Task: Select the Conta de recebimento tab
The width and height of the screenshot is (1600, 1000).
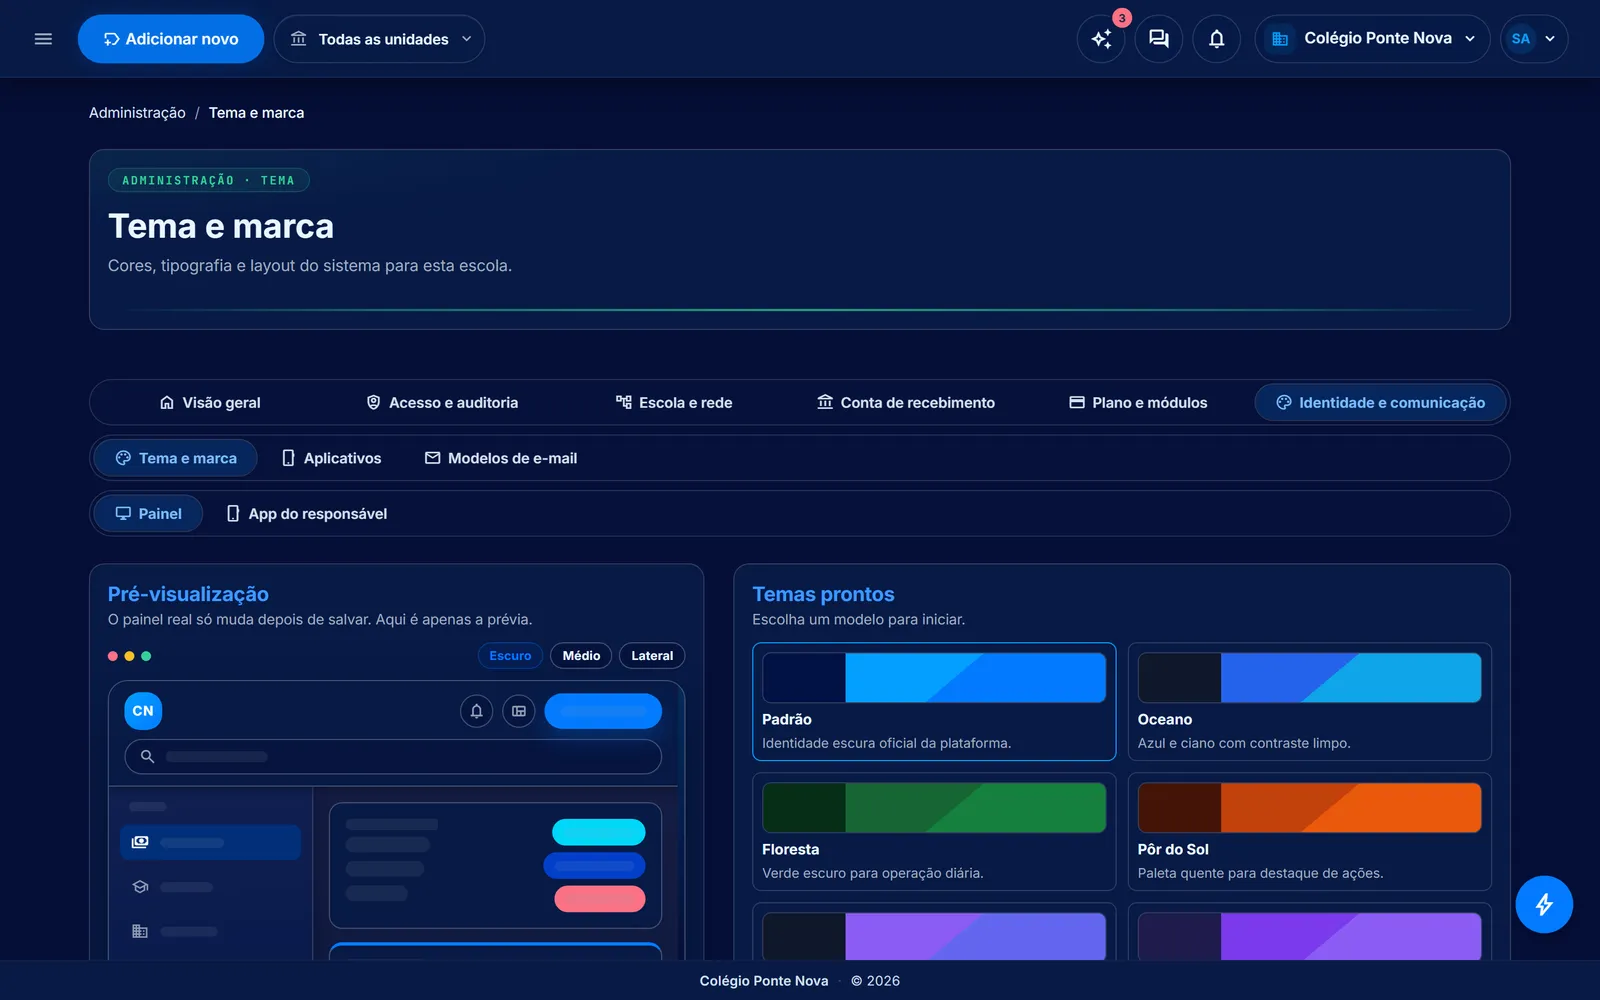Action: point(906,403)
